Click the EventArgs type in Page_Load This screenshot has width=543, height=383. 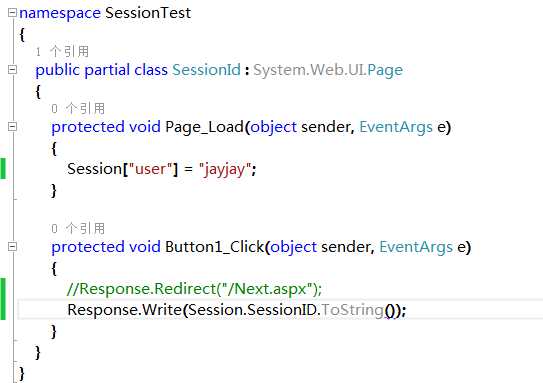(x=396, y=127)
